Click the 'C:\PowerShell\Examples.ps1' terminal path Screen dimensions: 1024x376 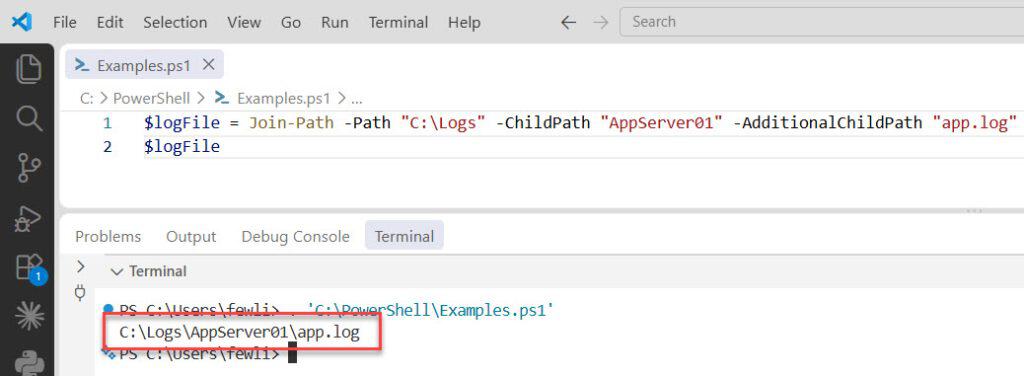tap(430, 311)
